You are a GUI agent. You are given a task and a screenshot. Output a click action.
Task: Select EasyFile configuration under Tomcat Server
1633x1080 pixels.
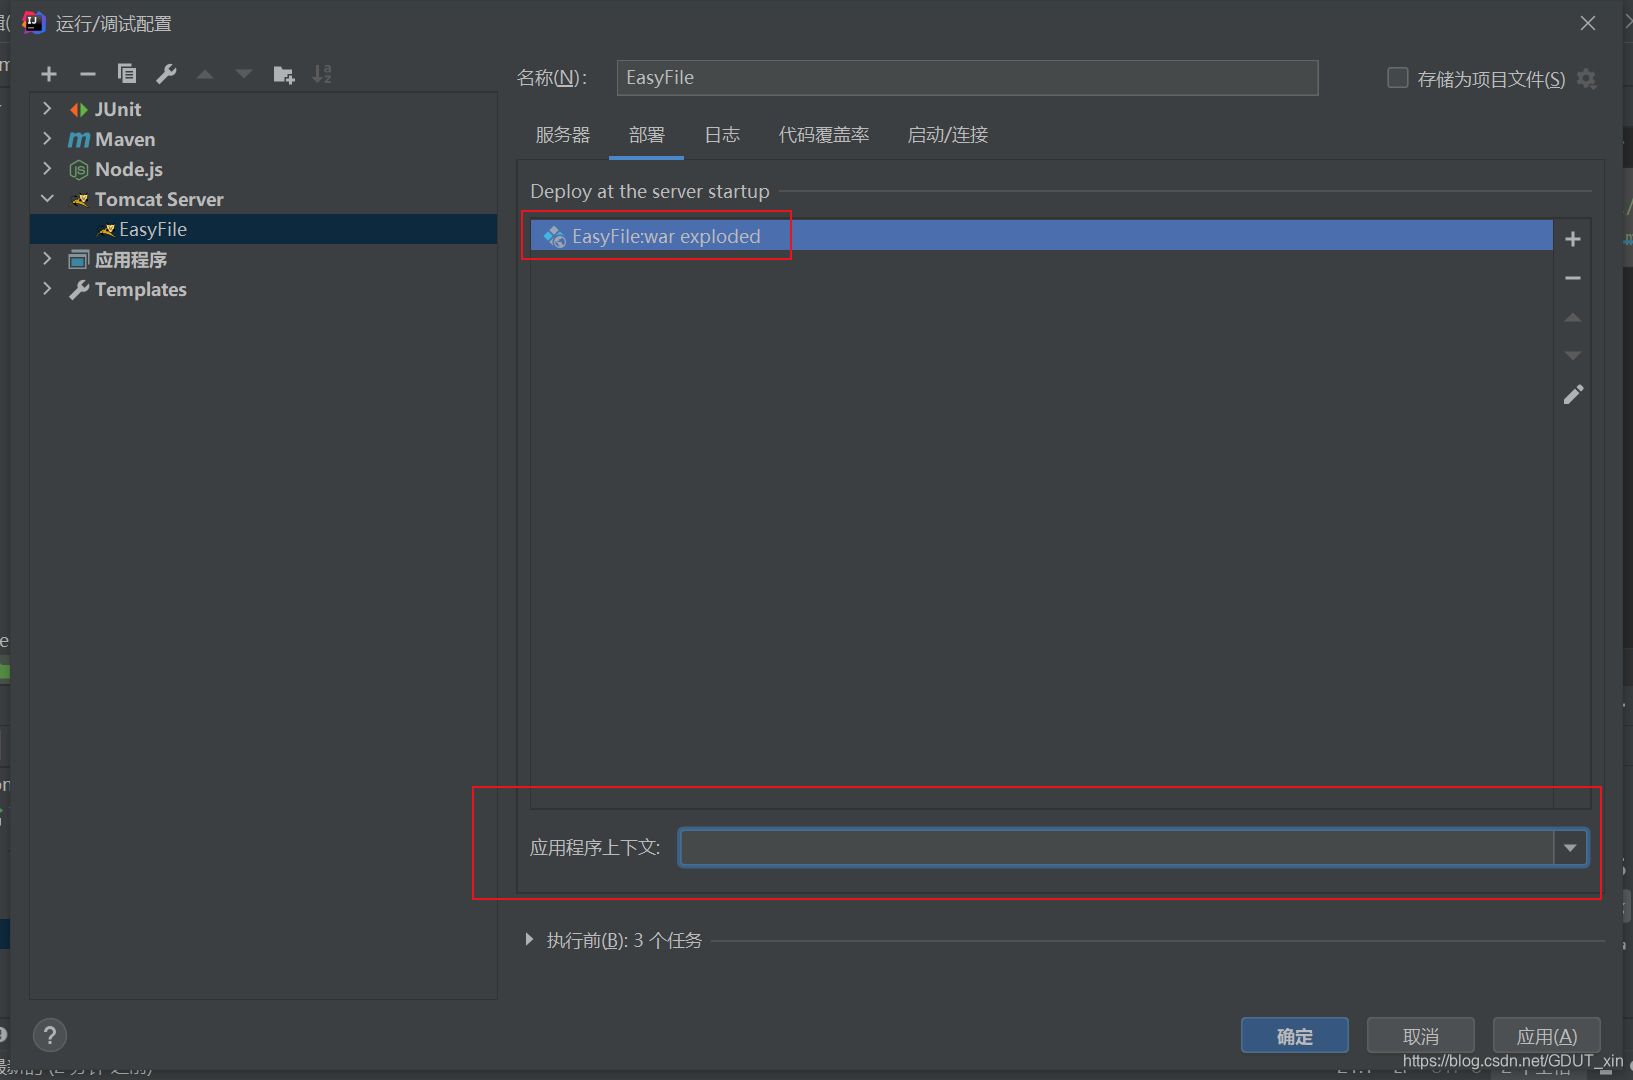(x=264, y=229)
